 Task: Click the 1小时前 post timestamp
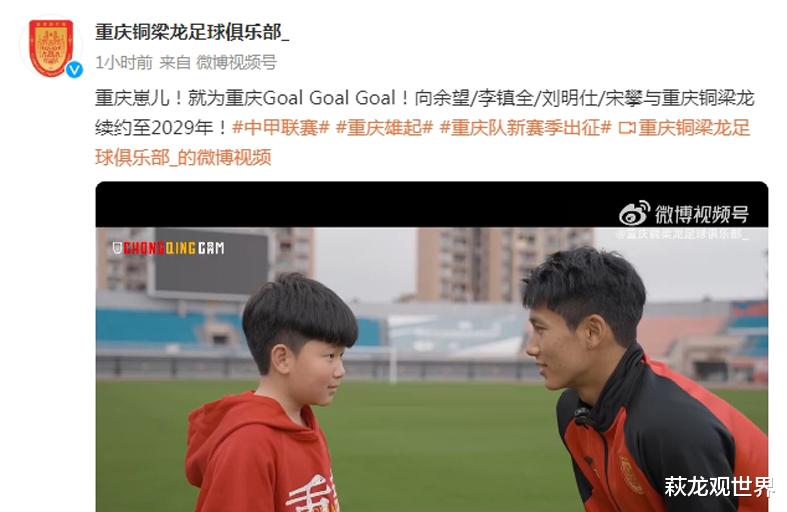pos(124,63)
